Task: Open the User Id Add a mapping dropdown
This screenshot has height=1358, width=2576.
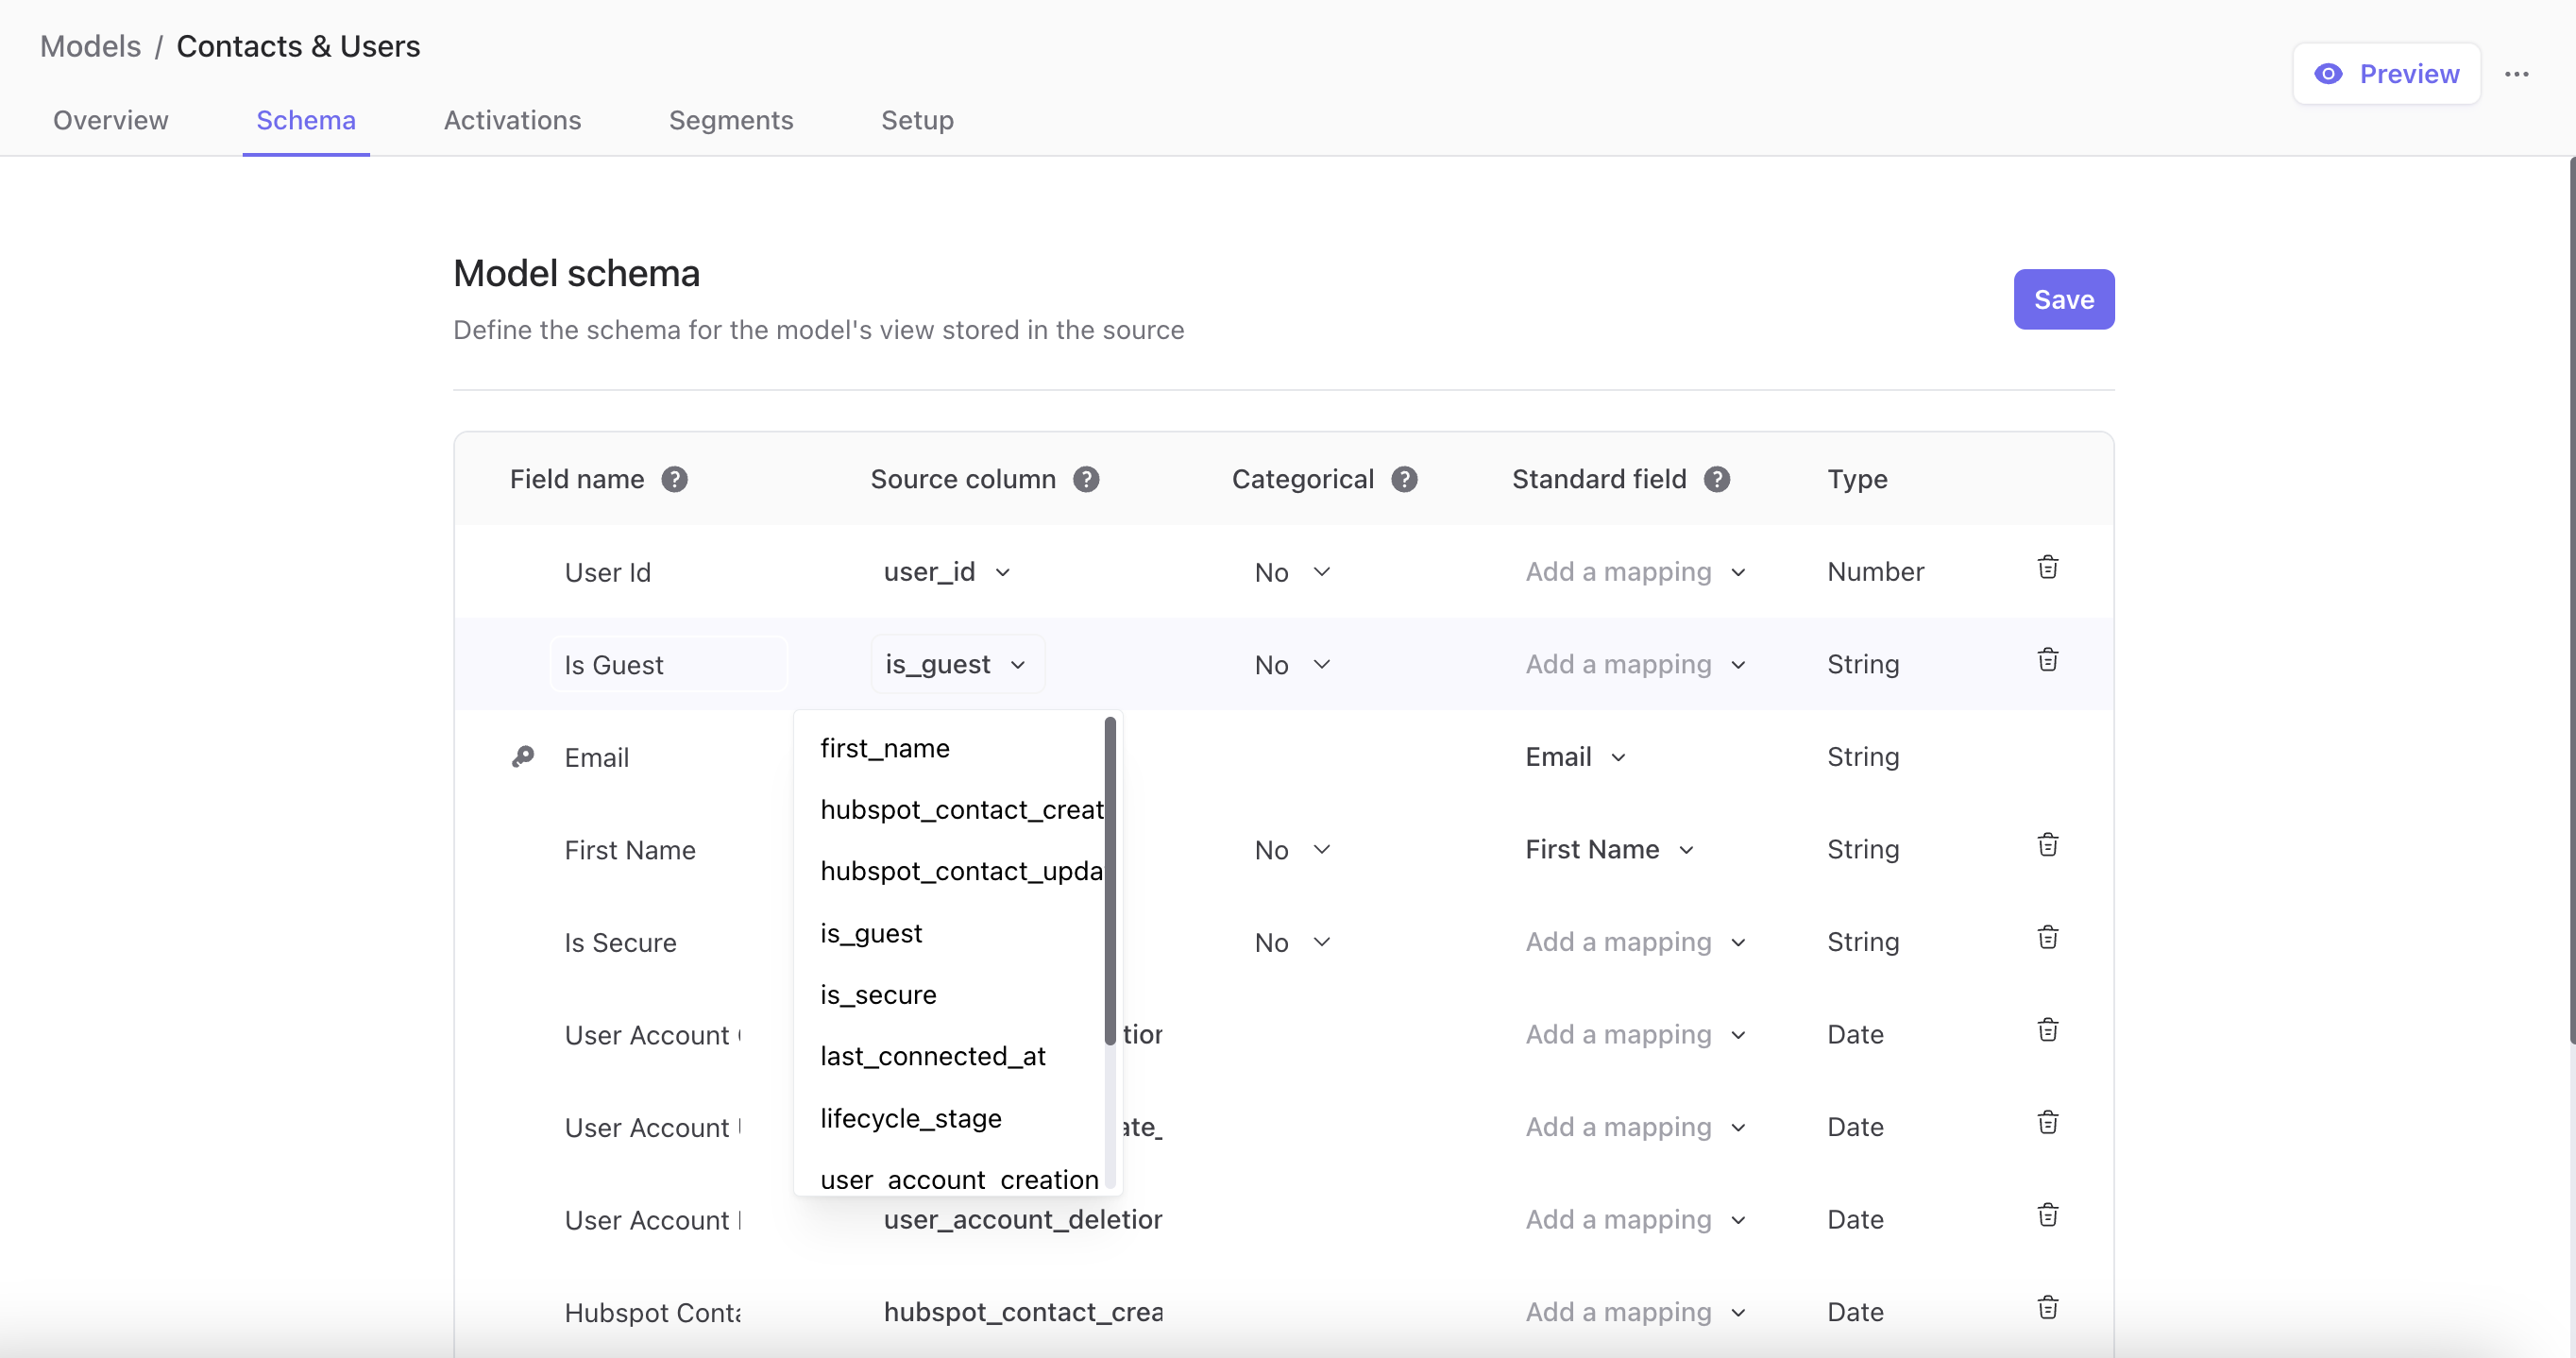Action: [x=1635, y=572]
